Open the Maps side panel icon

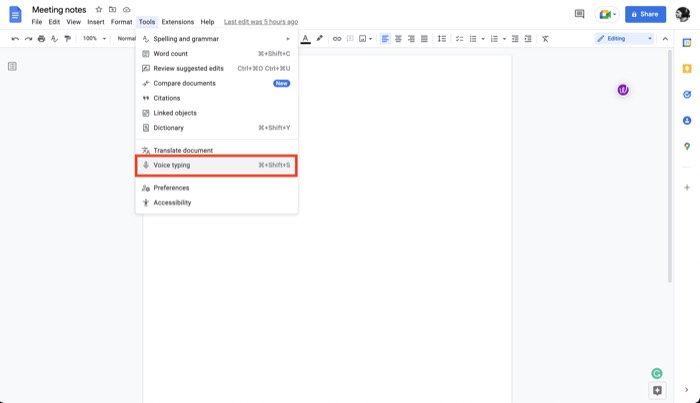click(687, 146)
